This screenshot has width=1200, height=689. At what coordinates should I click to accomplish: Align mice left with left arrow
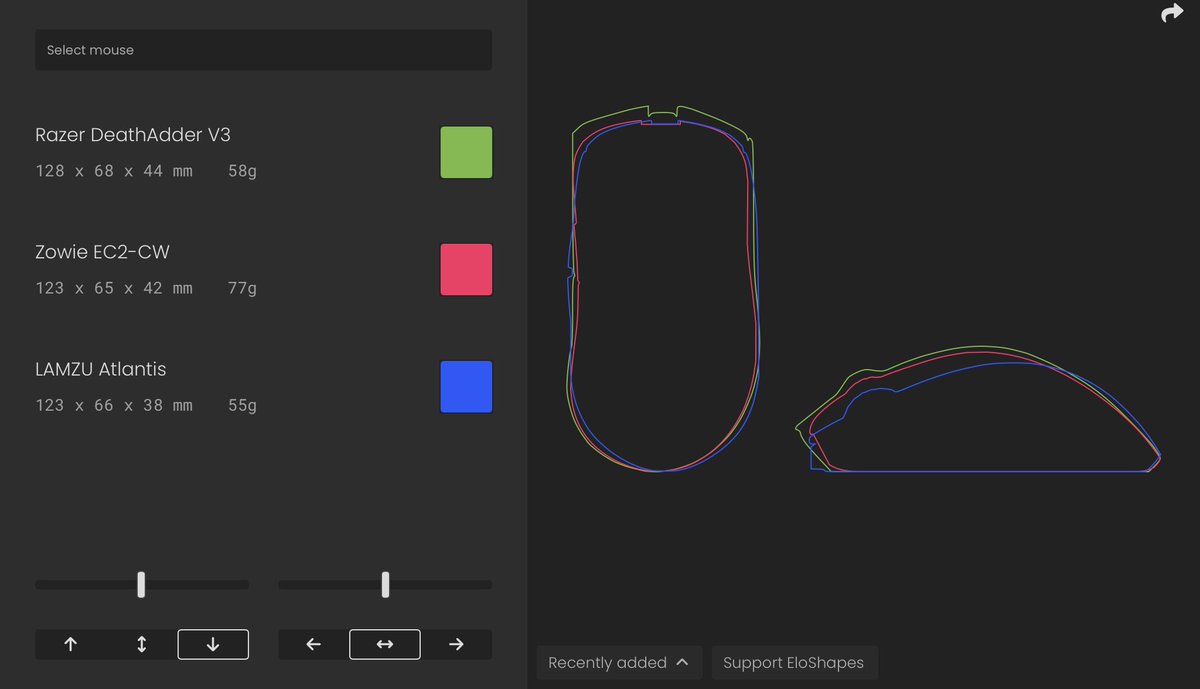(x=313, y=645)
